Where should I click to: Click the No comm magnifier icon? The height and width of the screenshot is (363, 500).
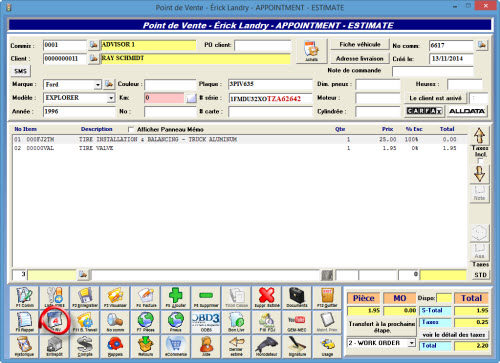click(x=115, y=322)
